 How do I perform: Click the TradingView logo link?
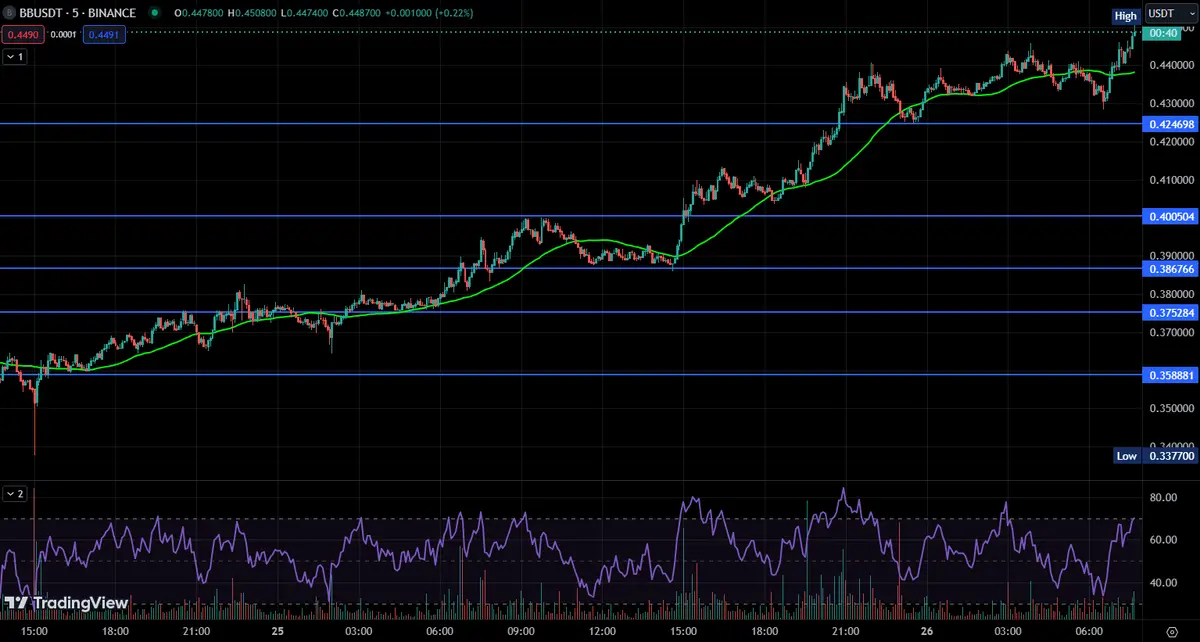coord(66,603)
